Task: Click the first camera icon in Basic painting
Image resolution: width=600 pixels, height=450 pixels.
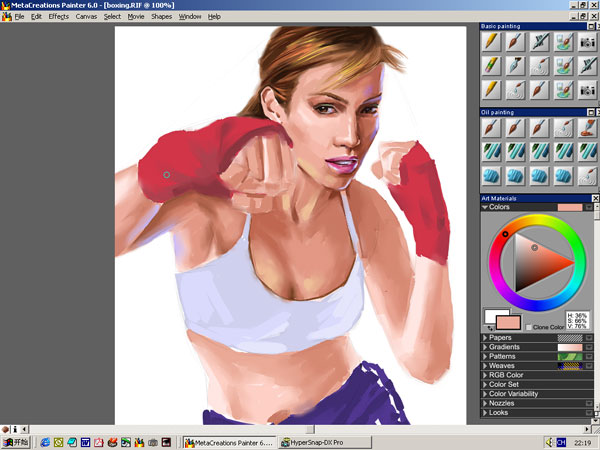Action: tap(587, 42)
